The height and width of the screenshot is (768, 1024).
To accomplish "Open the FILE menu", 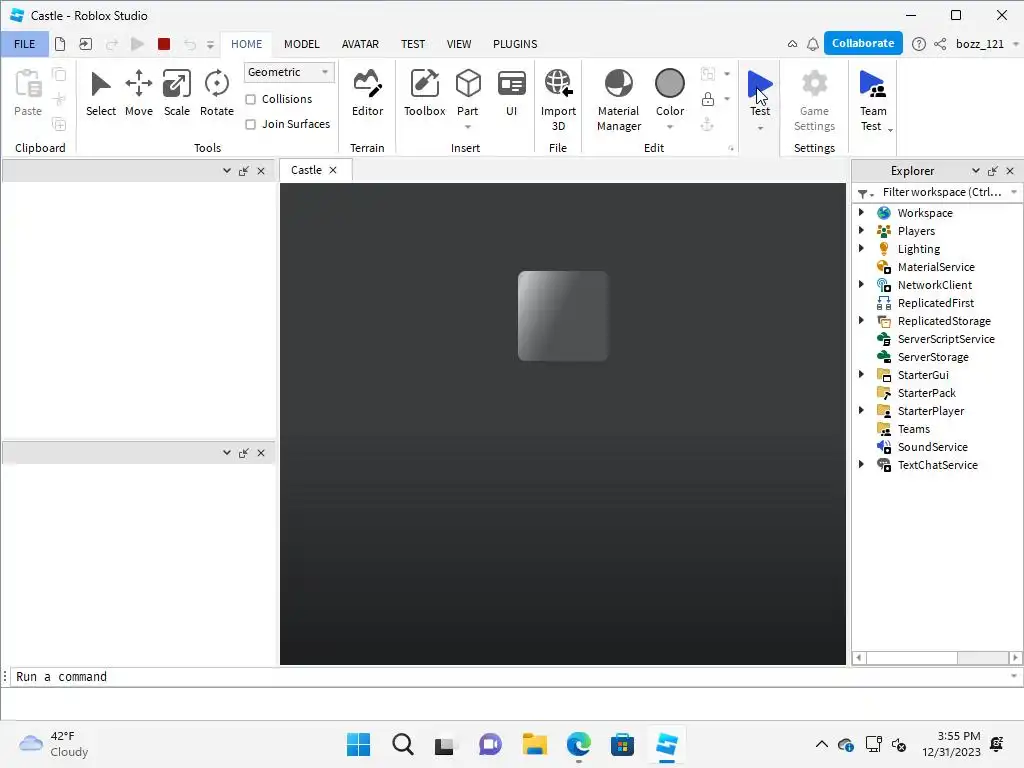I will (x=25, y=44).
